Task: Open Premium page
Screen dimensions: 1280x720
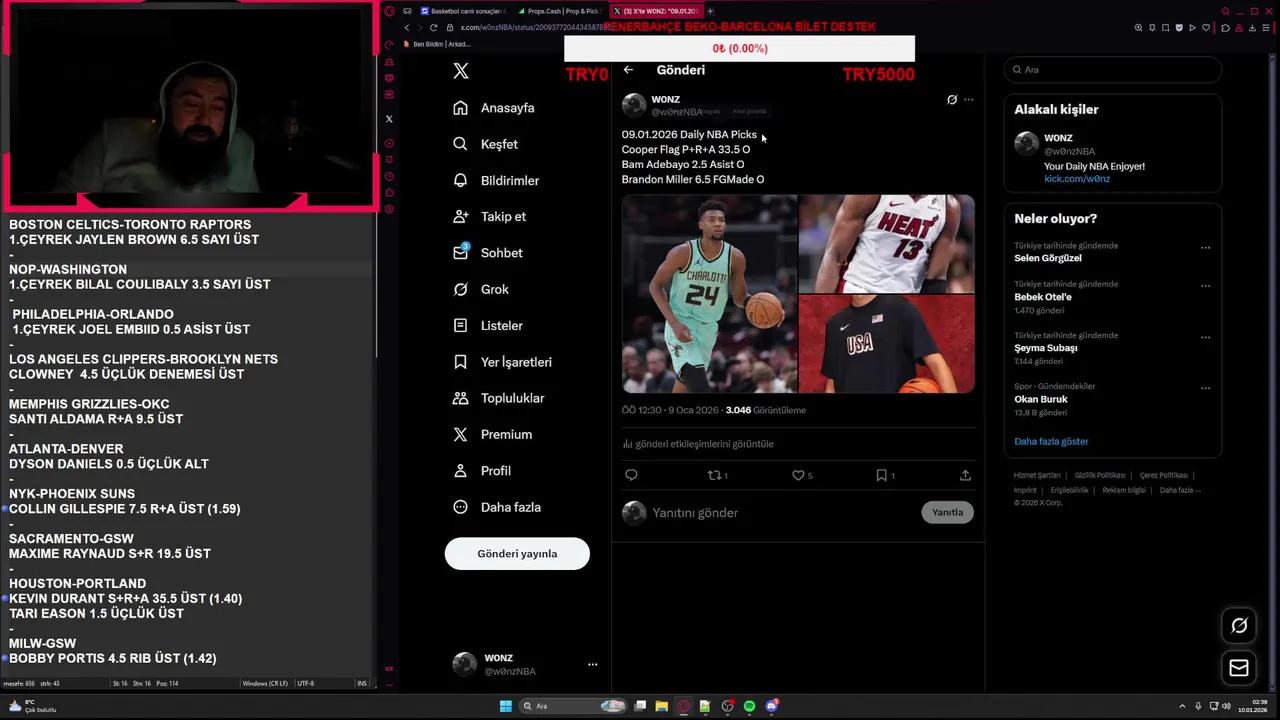Action: (492, 434)
